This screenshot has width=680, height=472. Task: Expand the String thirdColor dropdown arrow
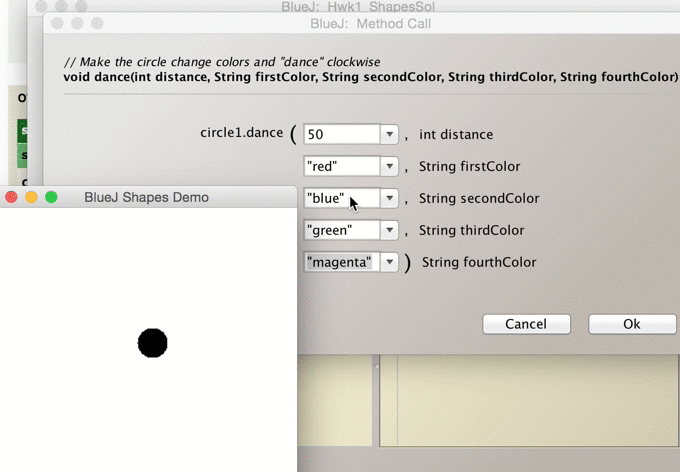pyautogui.click(x=389, y=230)
